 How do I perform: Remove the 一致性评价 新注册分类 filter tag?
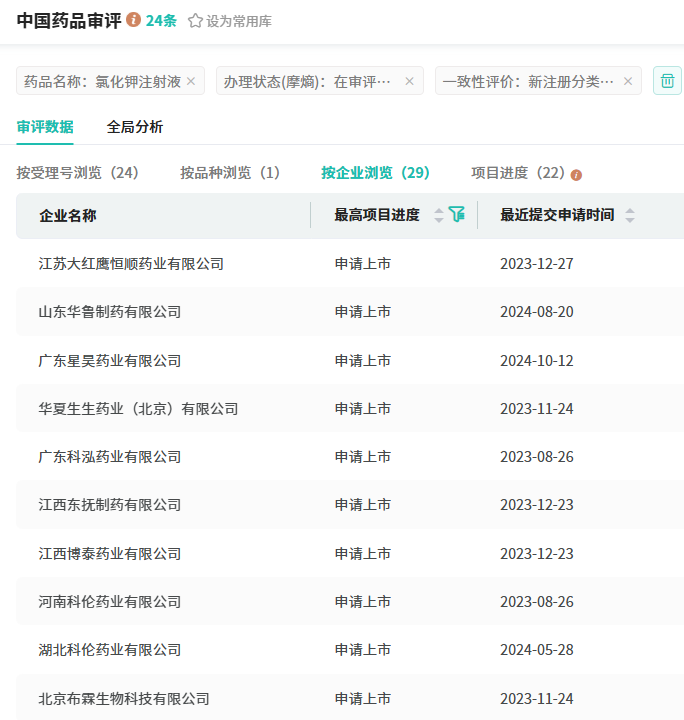click(x=628, y=81)
